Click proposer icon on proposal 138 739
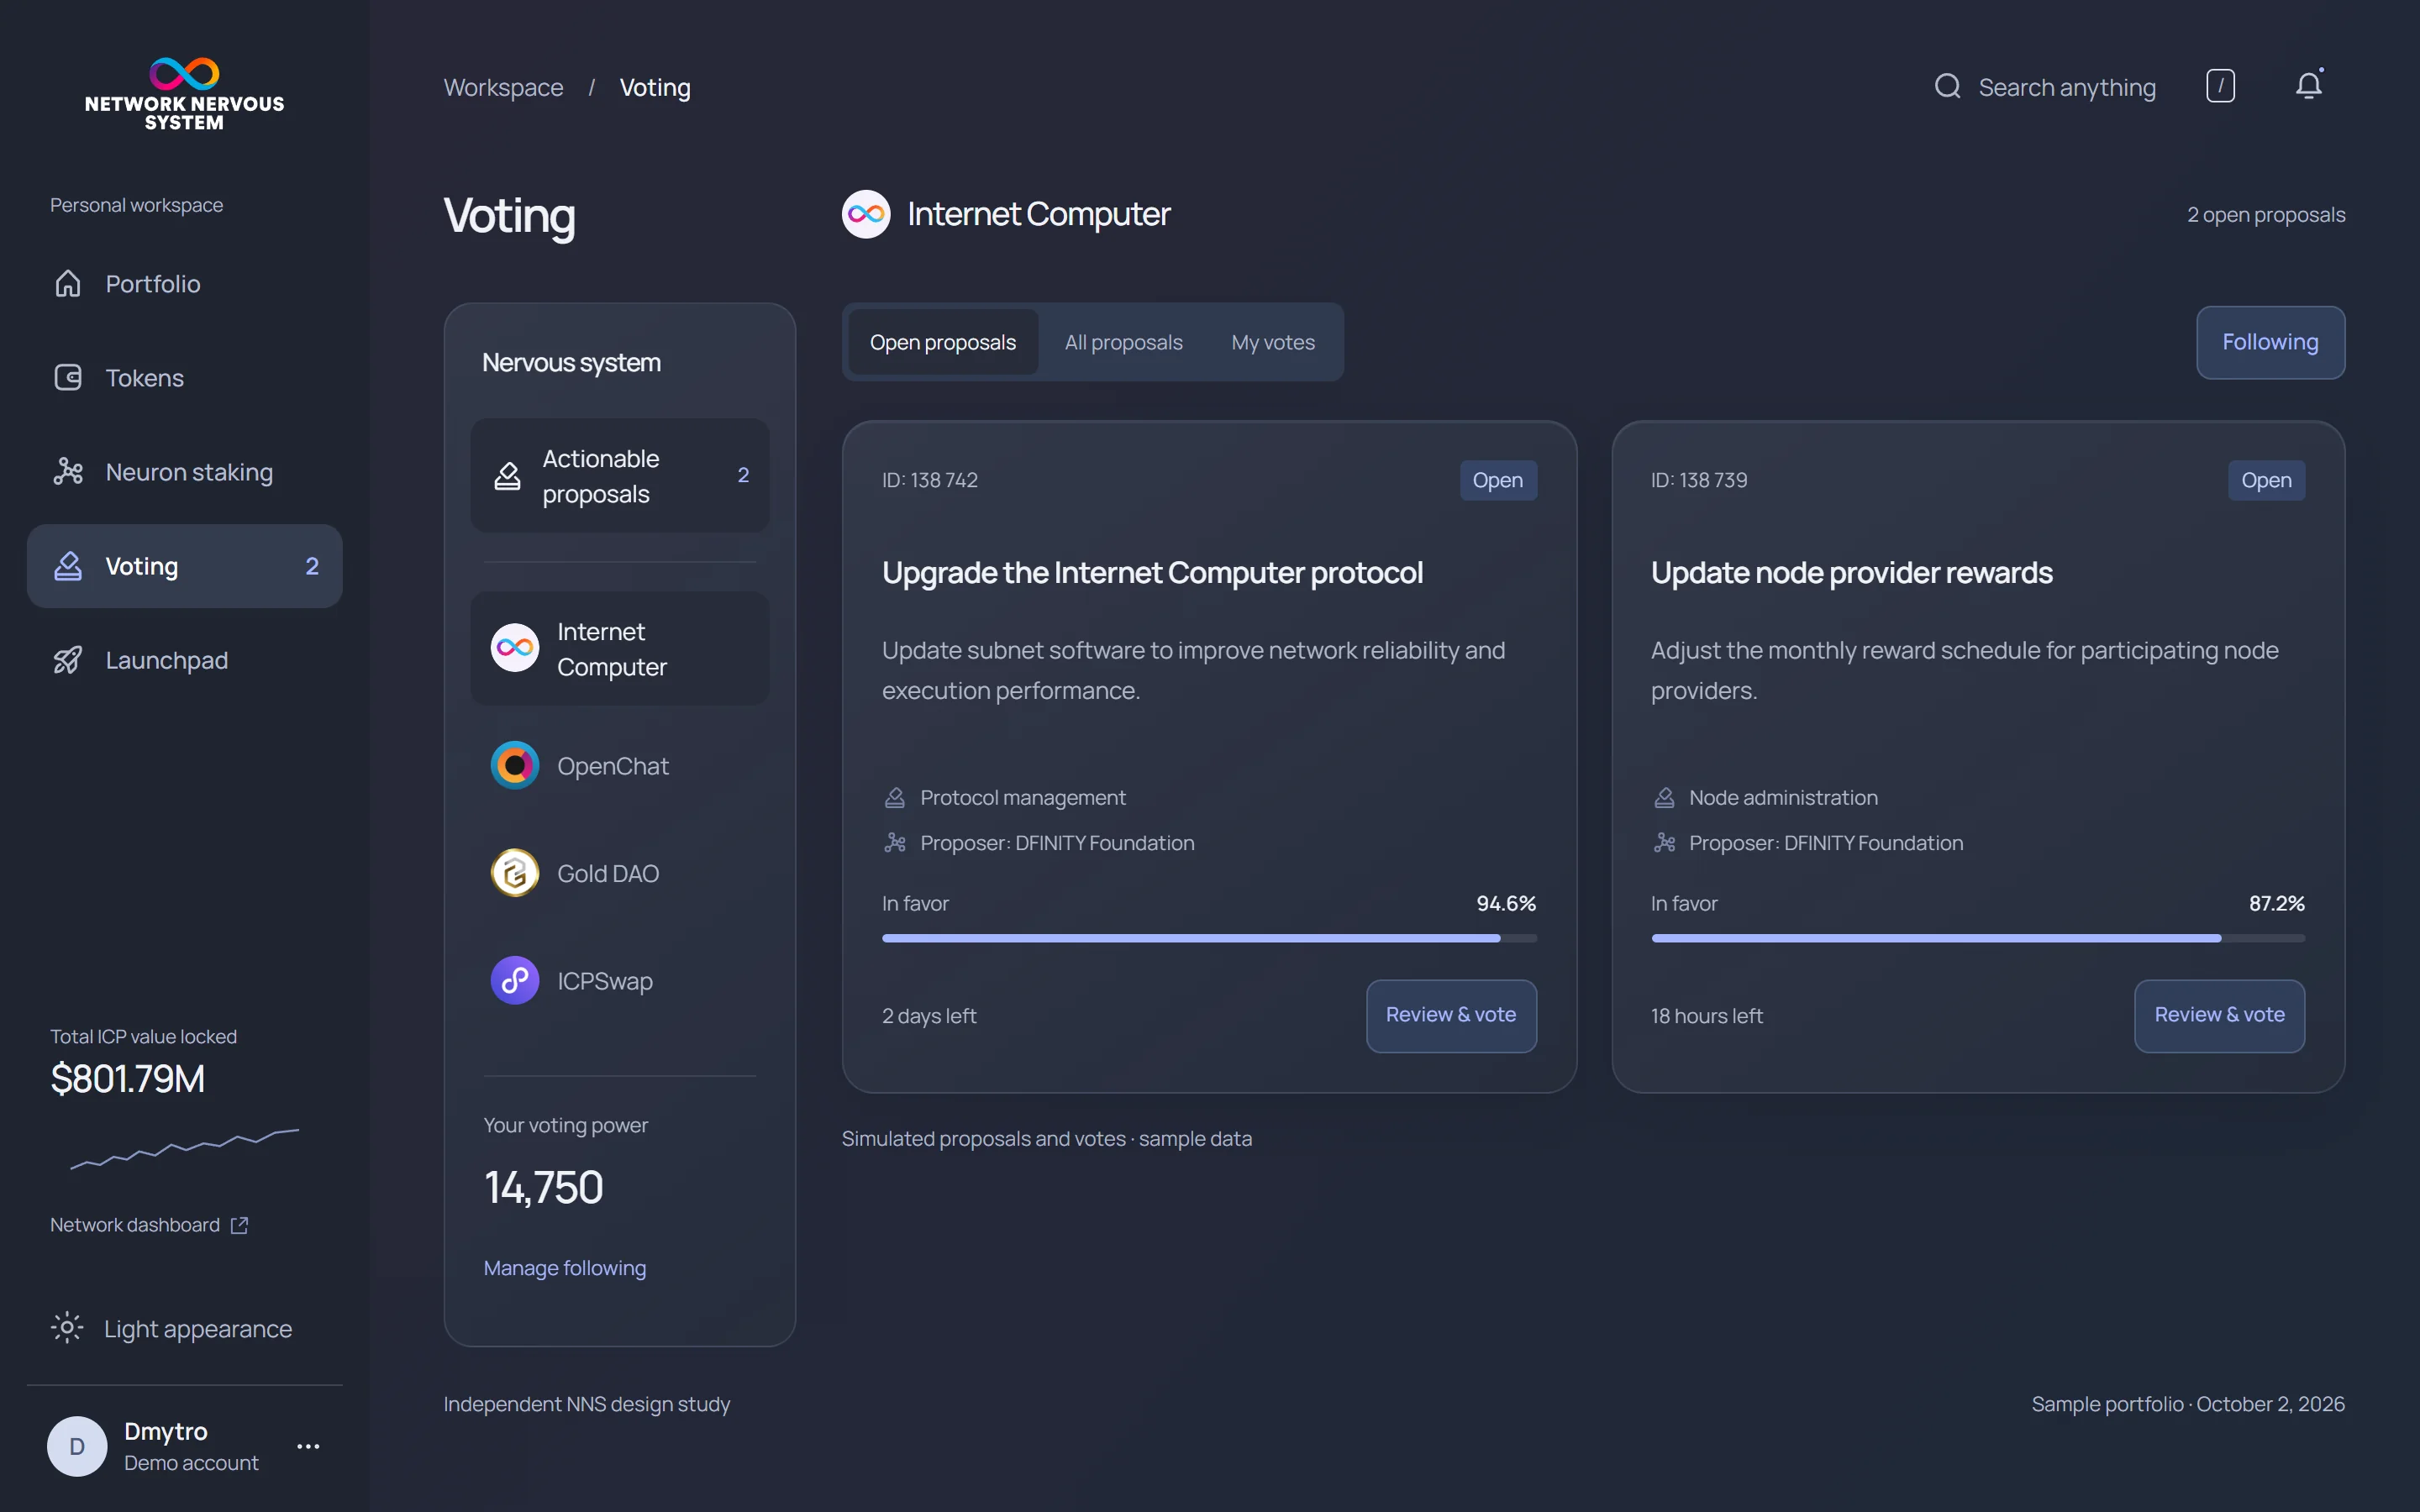 coord(1664,843)
